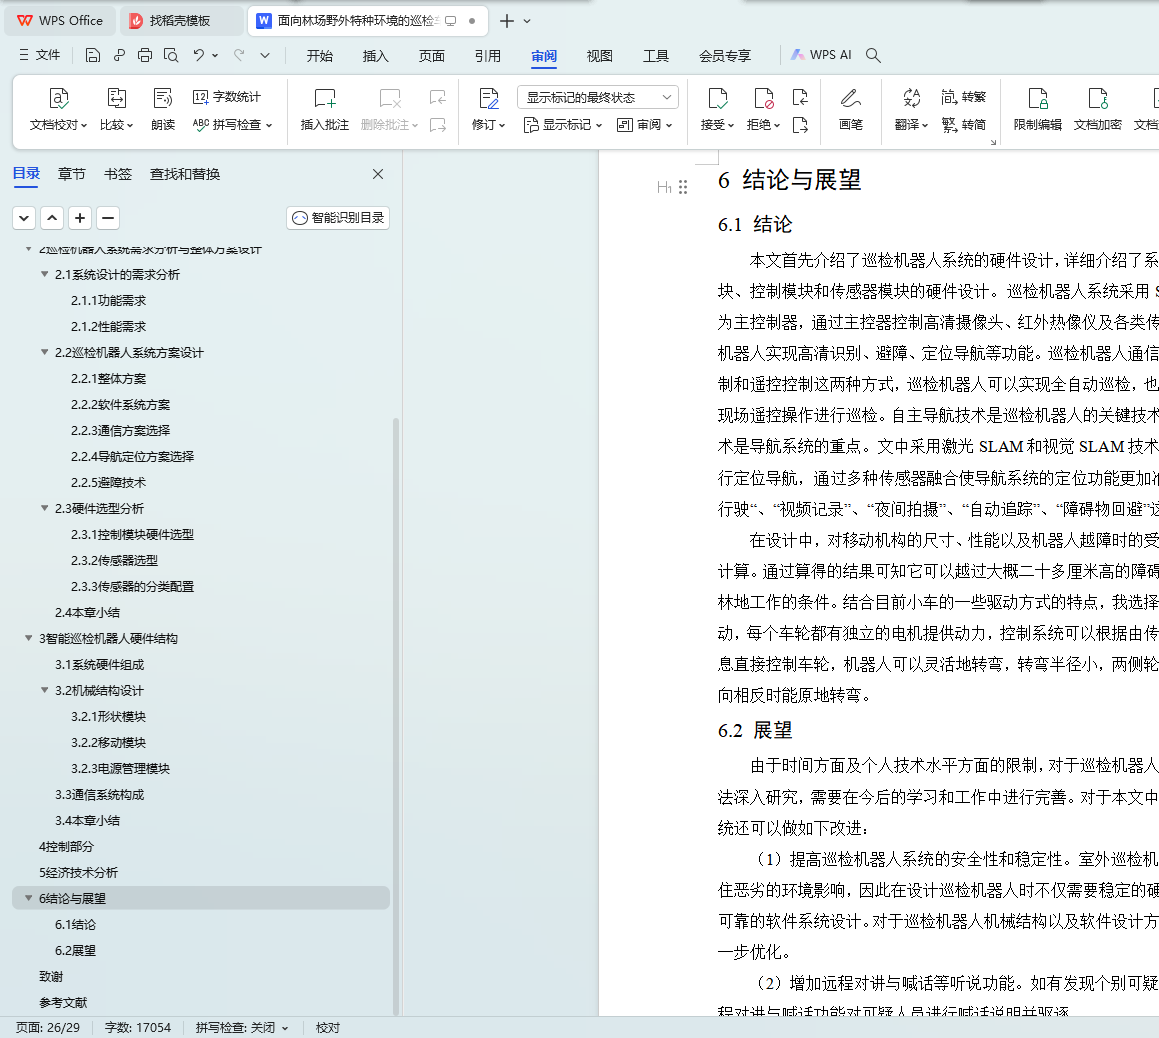Screen dimensions: 1159x1038
Task: Click the 文档校对 proofreading icon
Action: 59,99
